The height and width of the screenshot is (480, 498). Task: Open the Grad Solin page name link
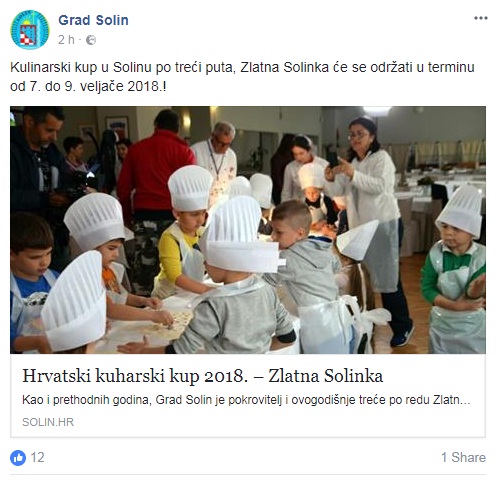coord(93,20)
